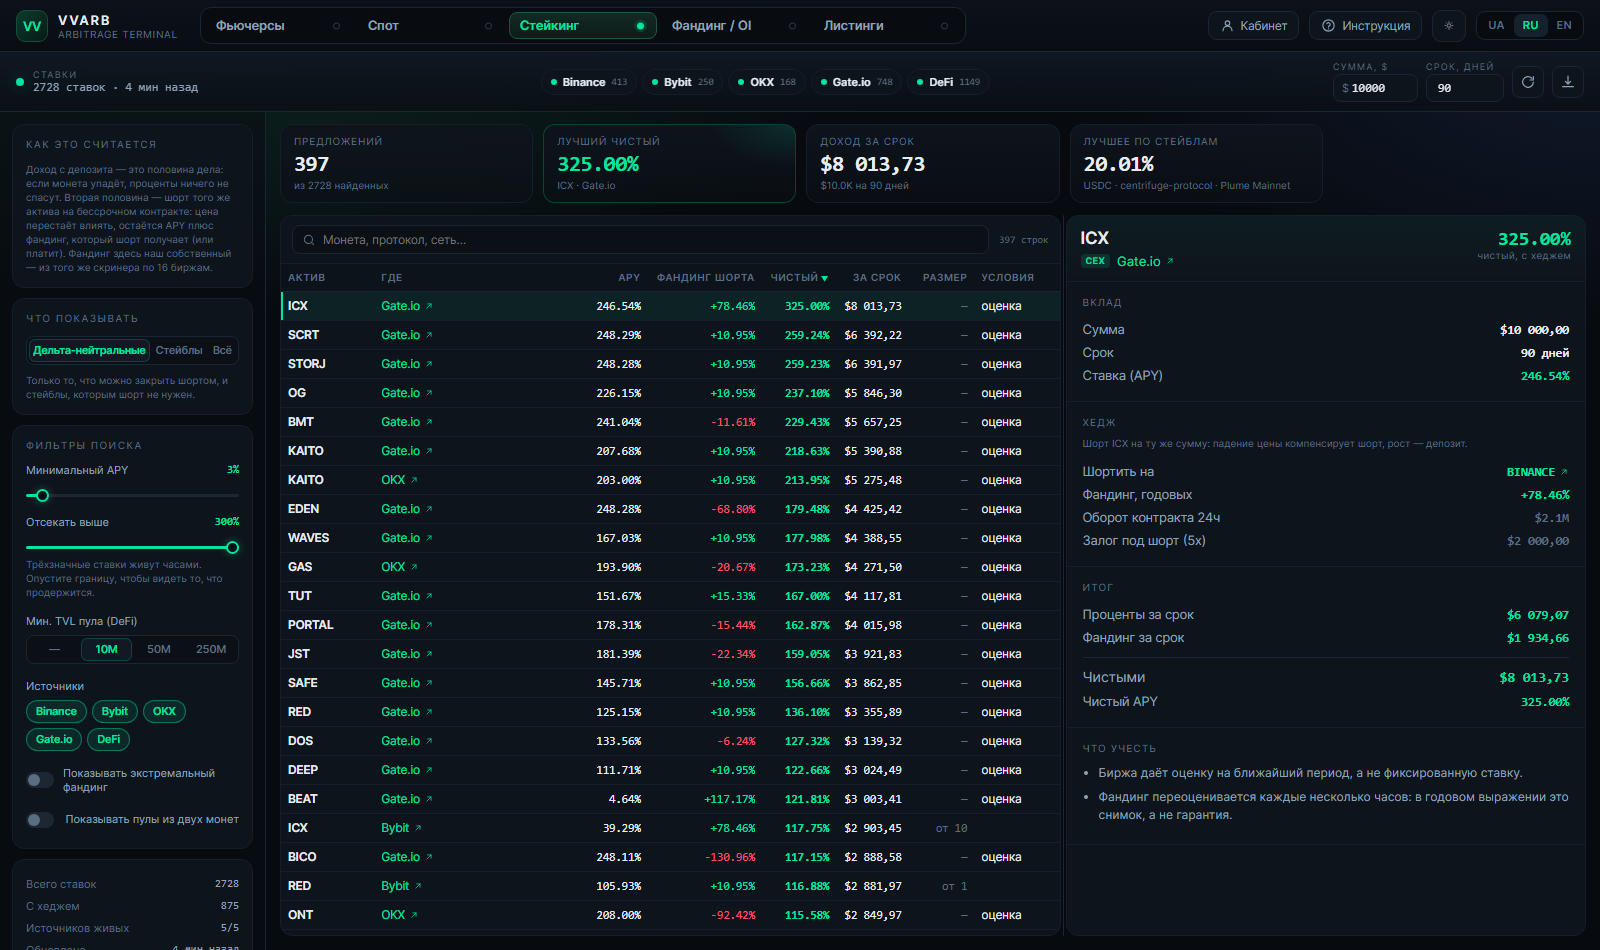The width and height of the screenshot is (1600, 950).
Task: Click CEX badge in ICX detail panel
Action: point(1095,261)
